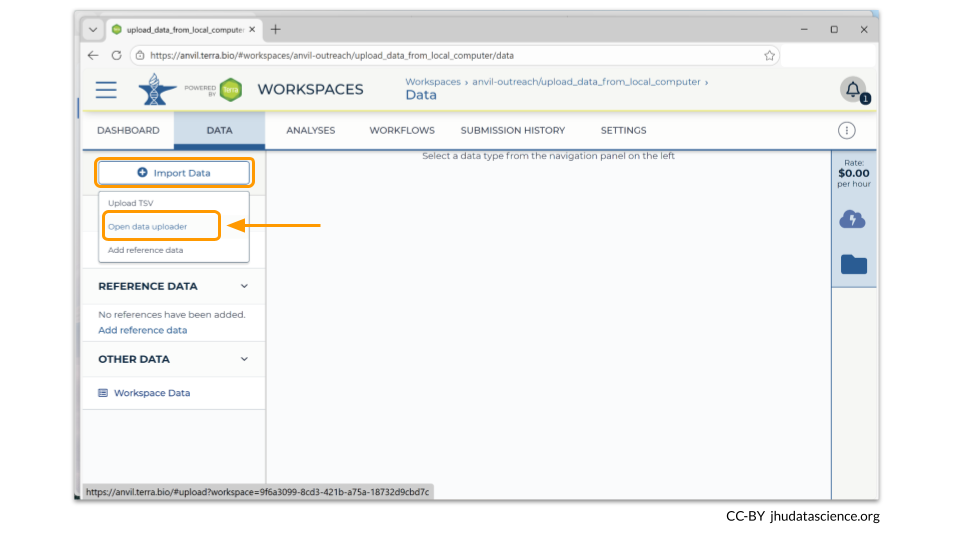Choose Add reference data in dropdown menu
Viewport: 960px width, 540px height.
(145, 250)
